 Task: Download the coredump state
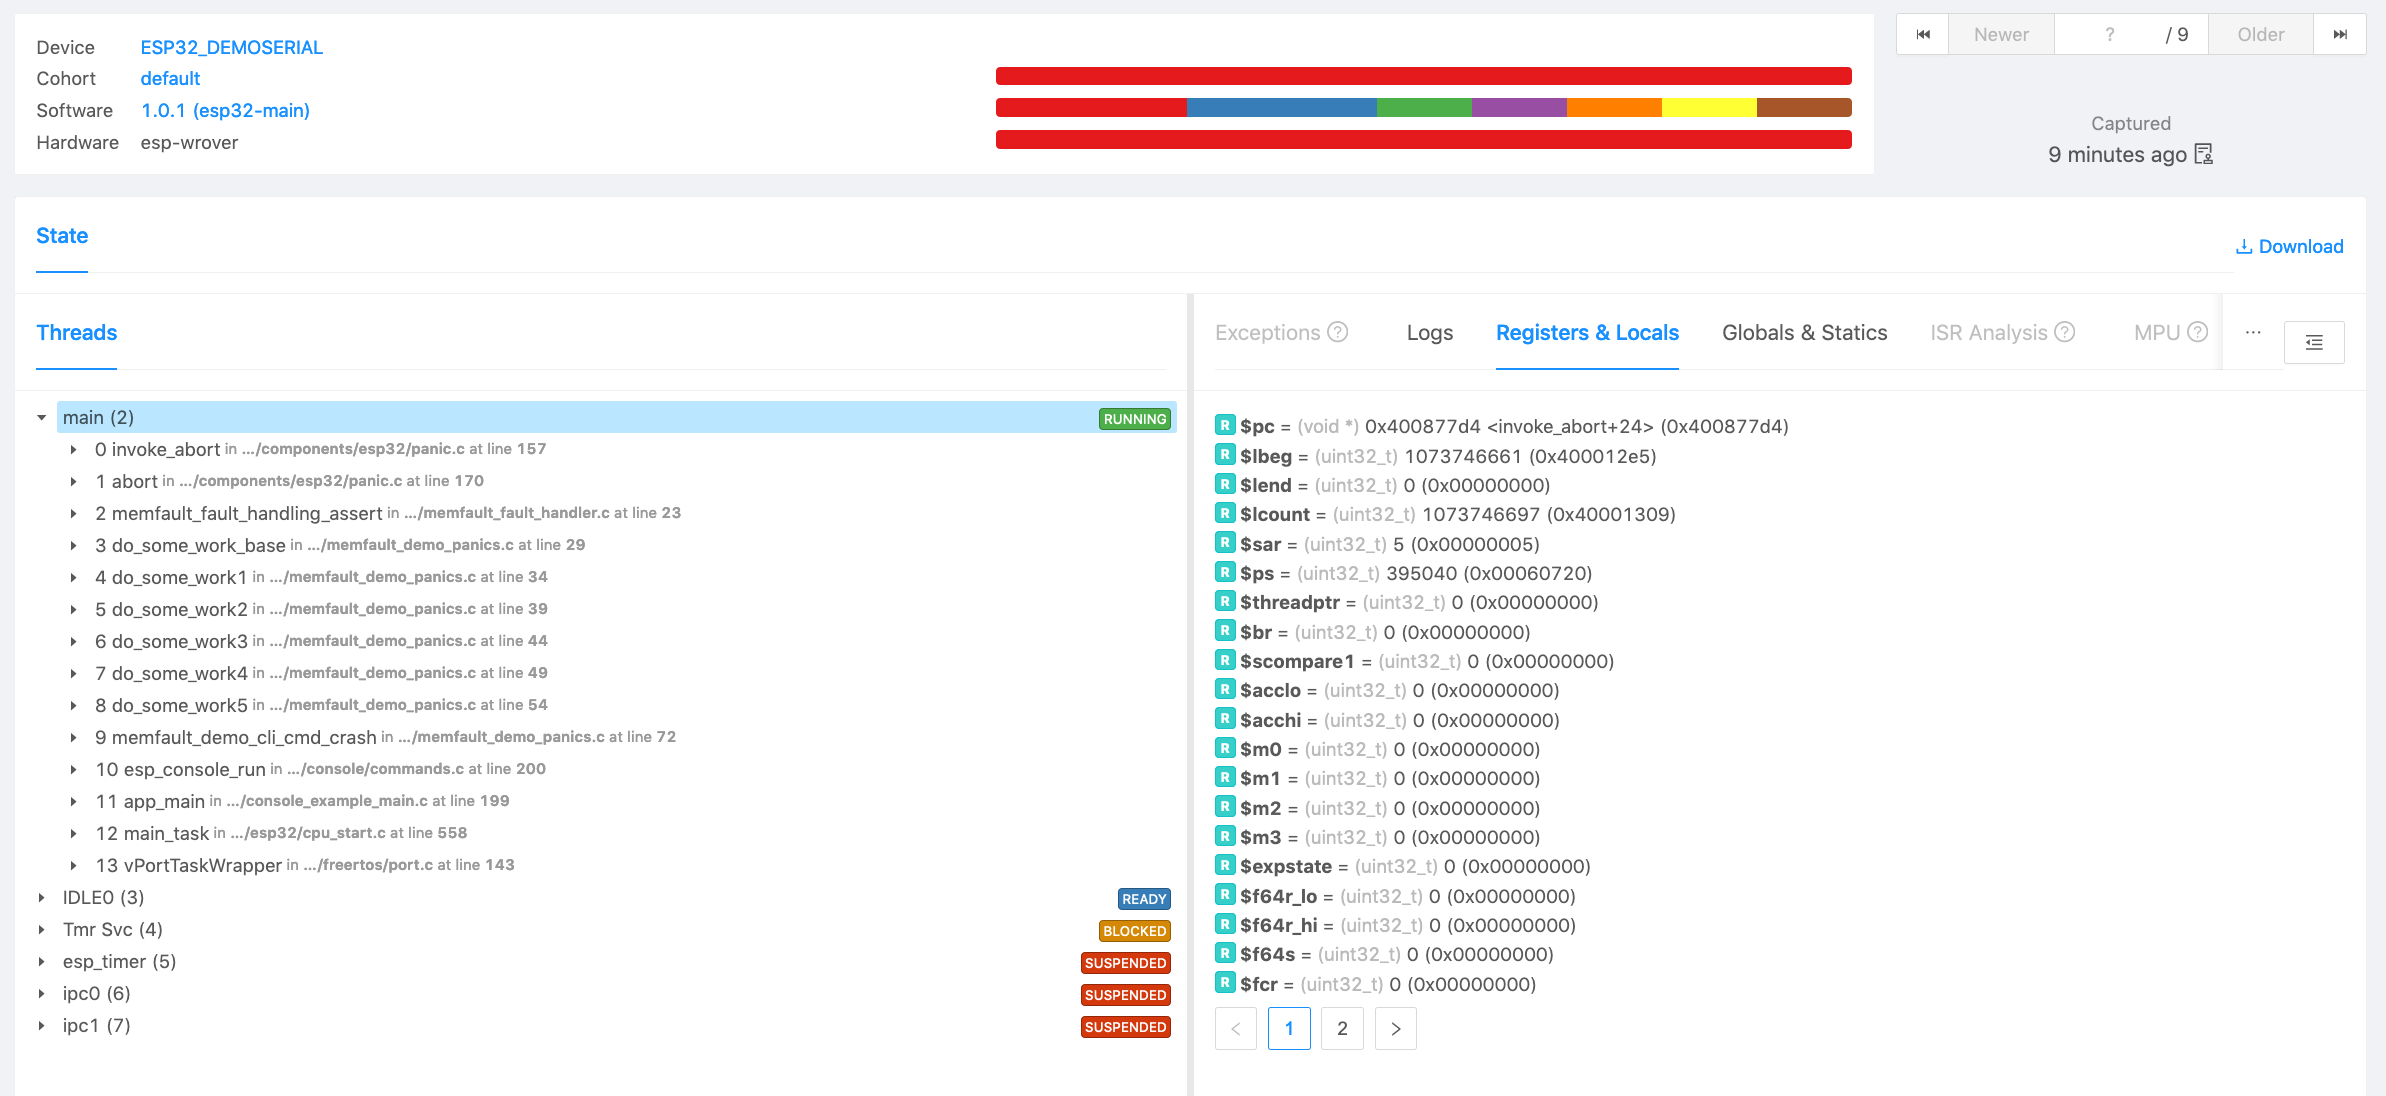(x=2289, y=247)
